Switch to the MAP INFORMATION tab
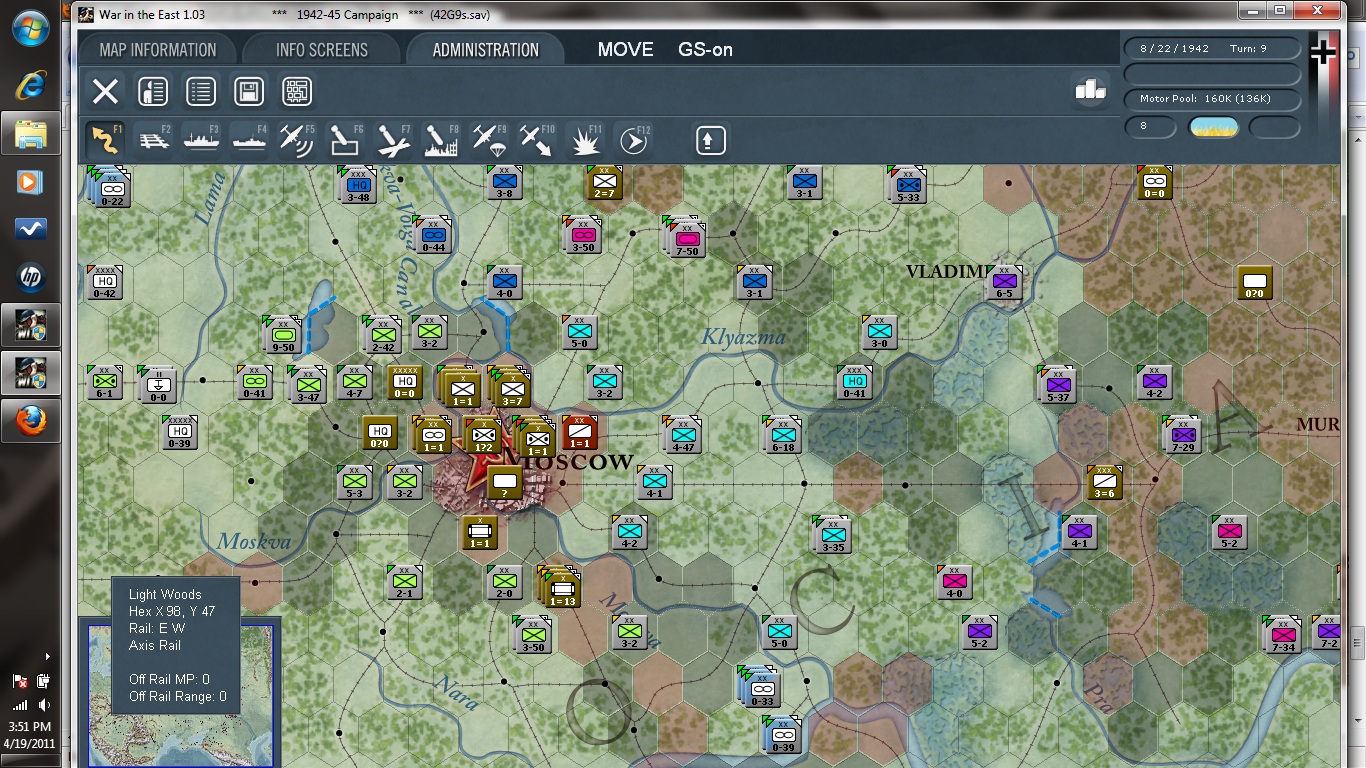 tap(158, 50)
